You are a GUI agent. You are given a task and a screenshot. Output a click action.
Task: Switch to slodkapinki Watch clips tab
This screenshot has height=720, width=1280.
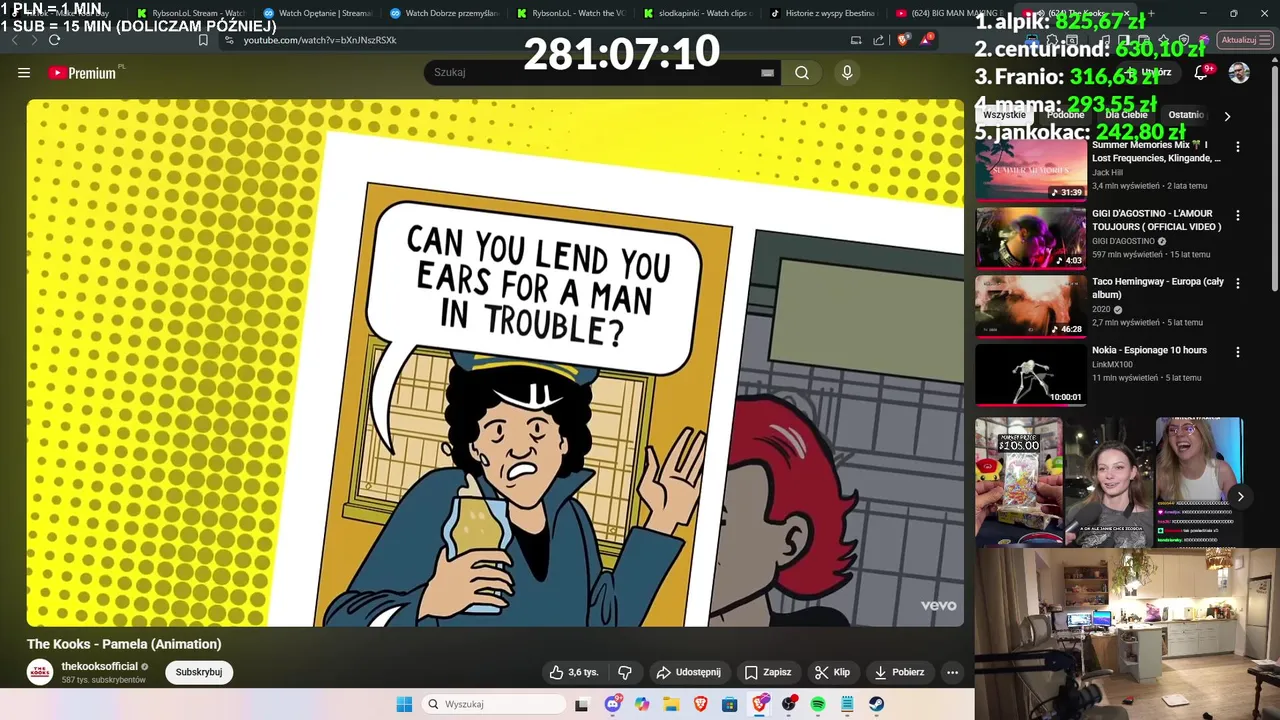(697, 13)
